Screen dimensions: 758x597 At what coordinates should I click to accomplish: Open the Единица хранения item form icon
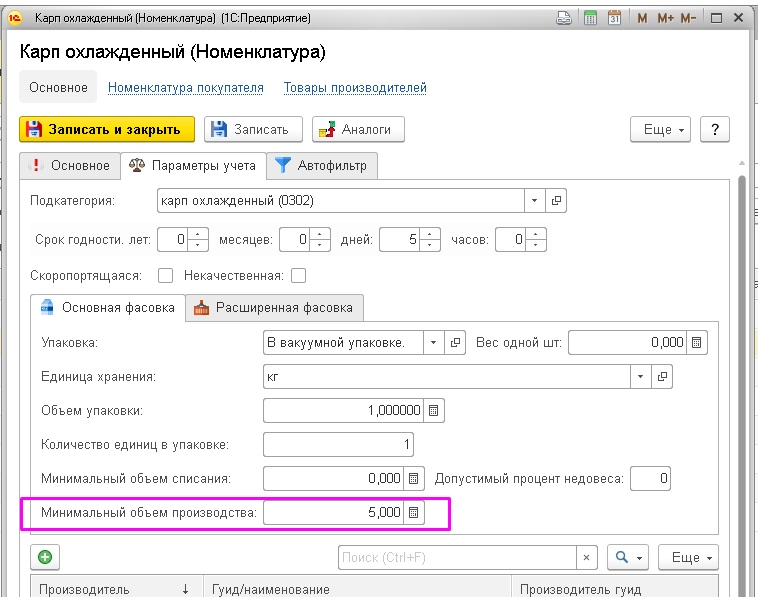point(662,377)
